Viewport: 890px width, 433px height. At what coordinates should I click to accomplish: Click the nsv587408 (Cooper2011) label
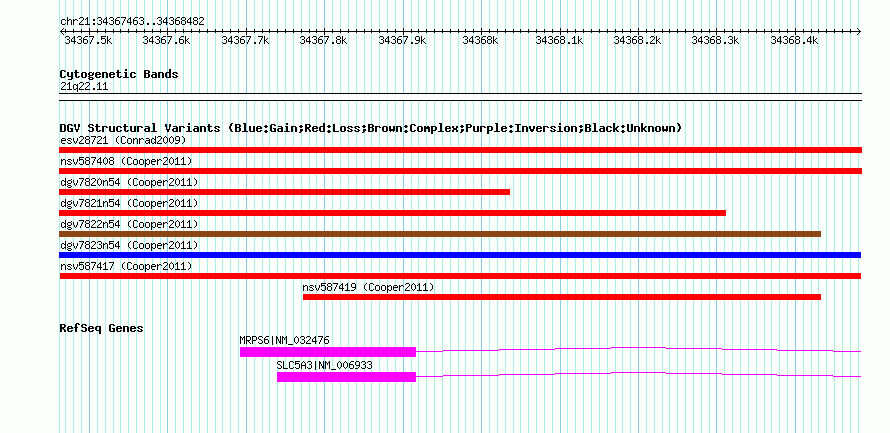[126, 161]
